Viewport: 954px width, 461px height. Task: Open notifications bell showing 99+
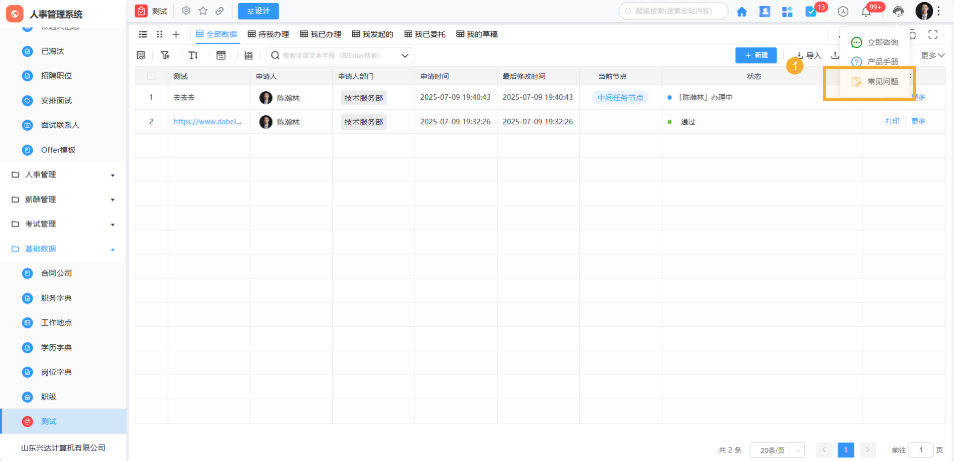point(866,11)
